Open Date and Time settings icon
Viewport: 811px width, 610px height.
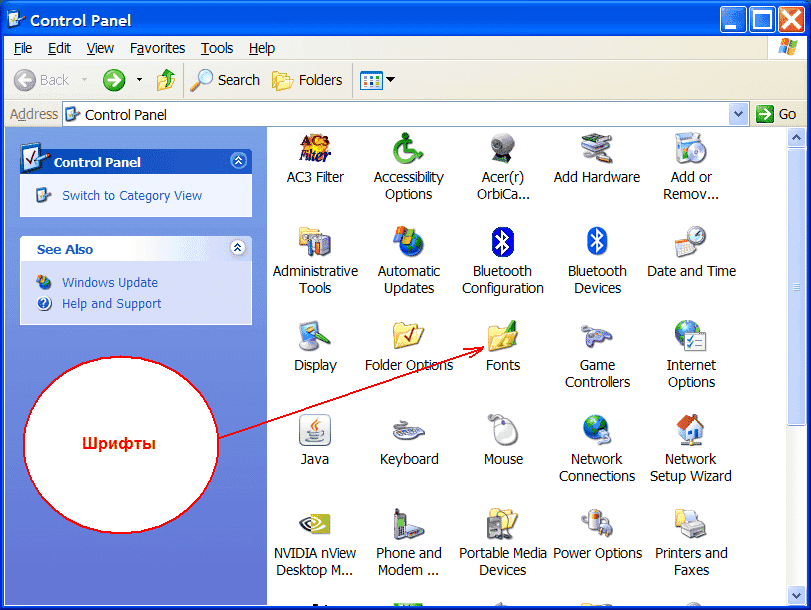691,244
